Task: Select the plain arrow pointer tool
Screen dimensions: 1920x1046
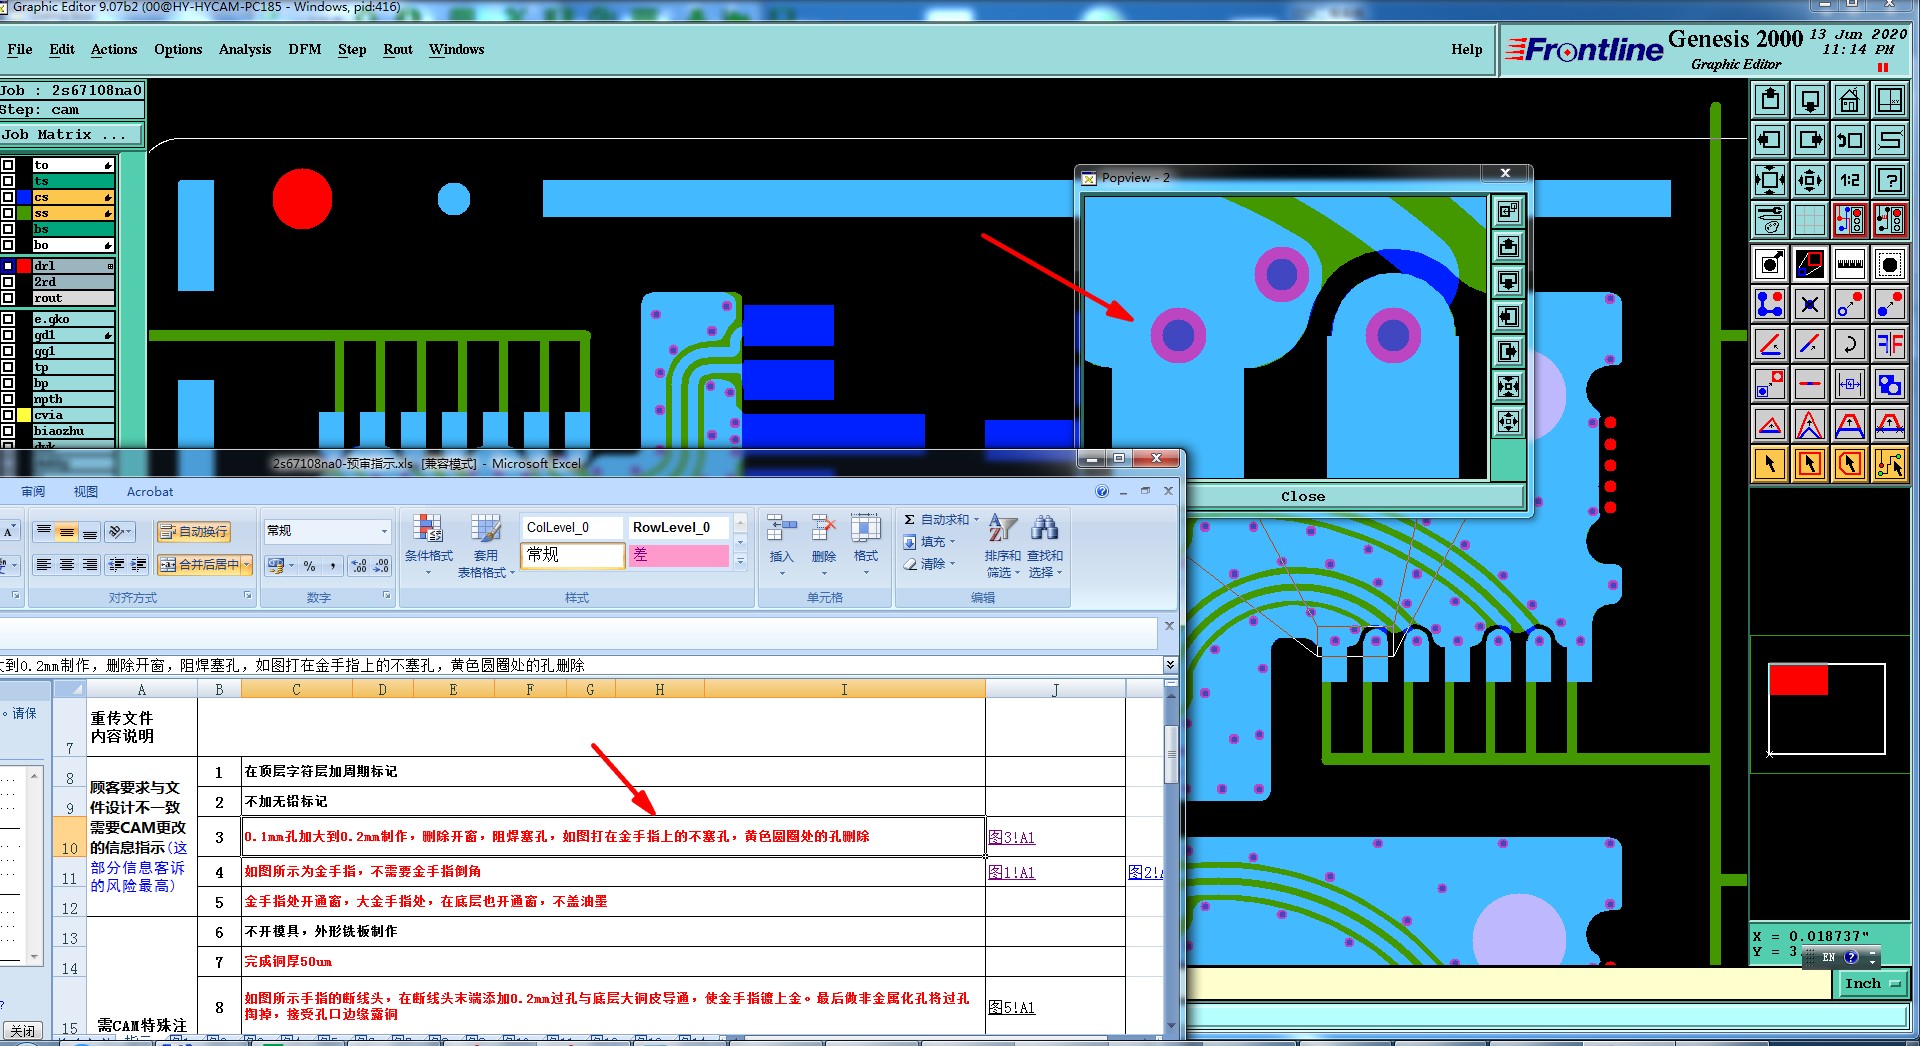Action: (1770, 464)
